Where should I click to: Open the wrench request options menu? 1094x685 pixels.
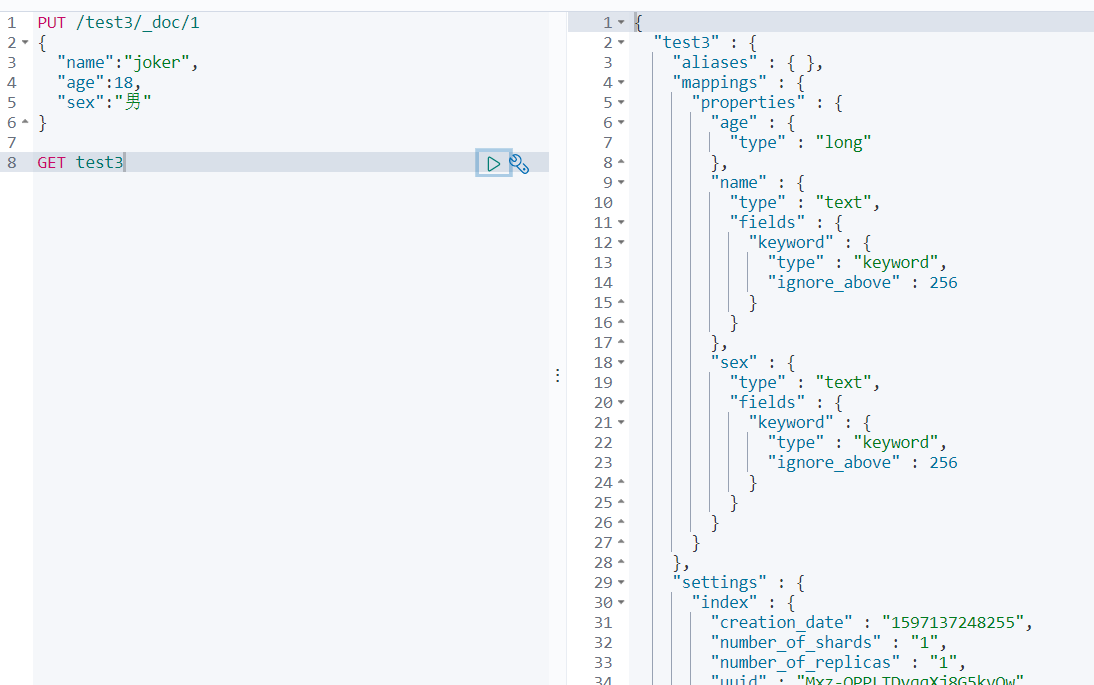[519, 164]
